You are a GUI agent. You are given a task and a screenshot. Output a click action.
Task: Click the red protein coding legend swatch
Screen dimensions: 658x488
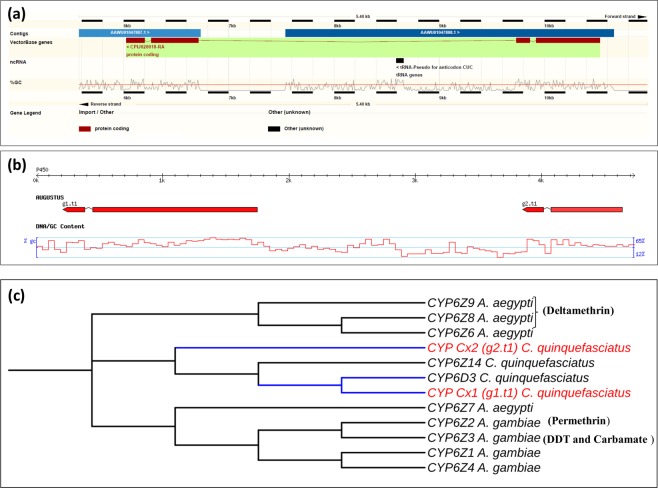[x=84, y=129]
